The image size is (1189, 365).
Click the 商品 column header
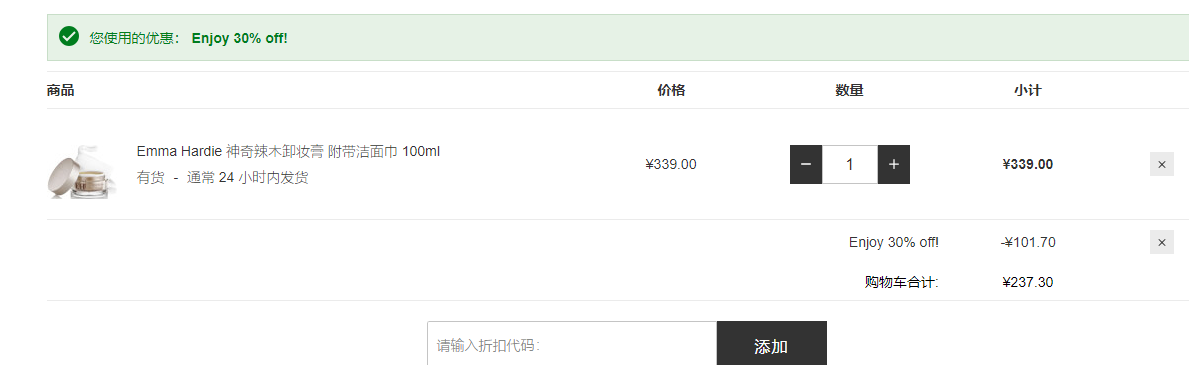61,90
